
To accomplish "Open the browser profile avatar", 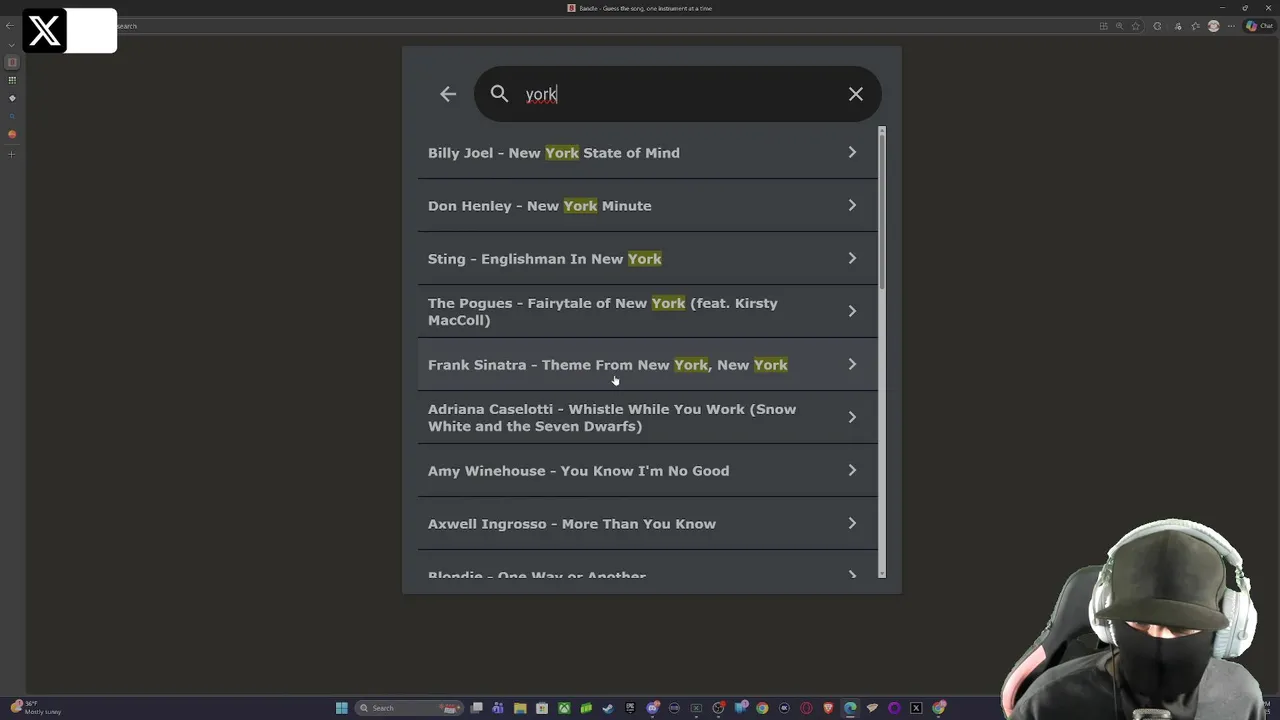I will pyautogui.click(x=1214, y=26).
